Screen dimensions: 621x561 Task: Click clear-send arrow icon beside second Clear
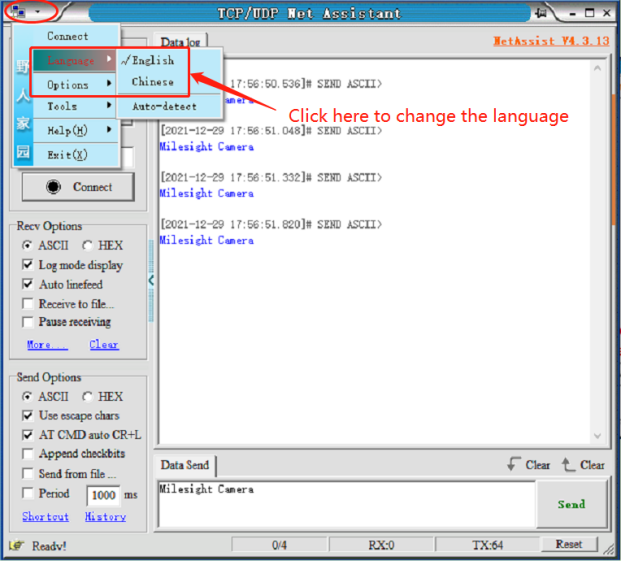(568, 464)
